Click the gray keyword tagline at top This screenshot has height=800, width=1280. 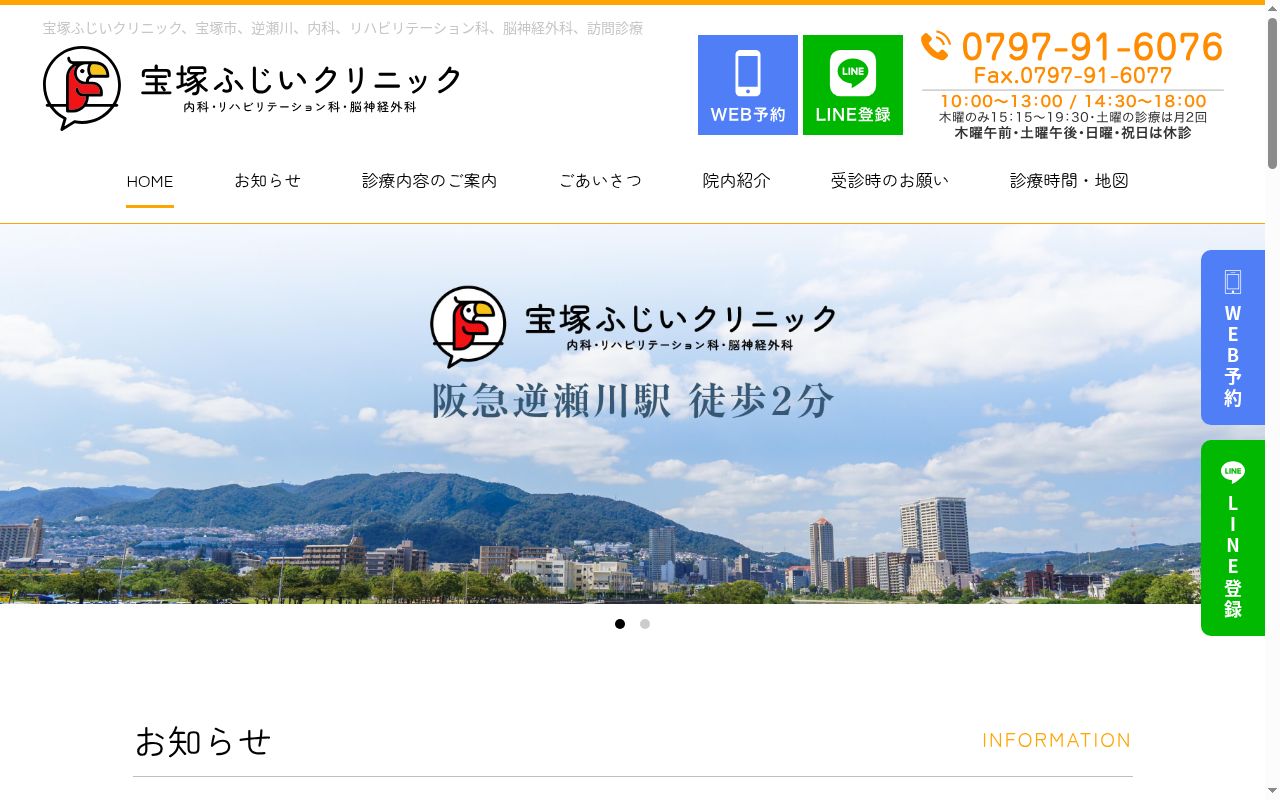pyautogui.click(x=343, y=28)
